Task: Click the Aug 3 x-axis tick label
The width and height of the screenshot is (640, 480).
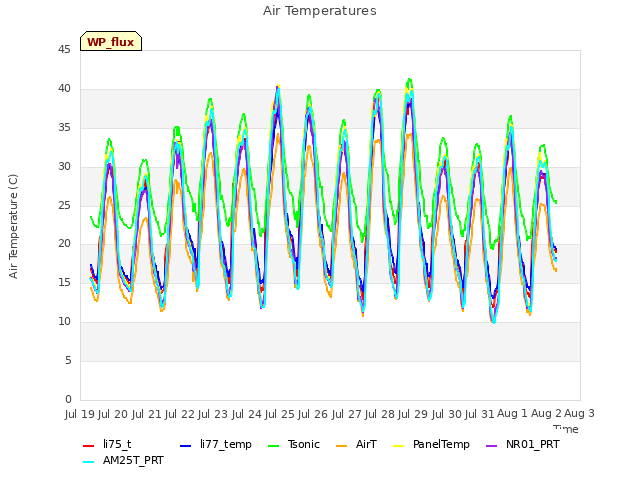Action: pyautogui.click(x=579, y=413)
